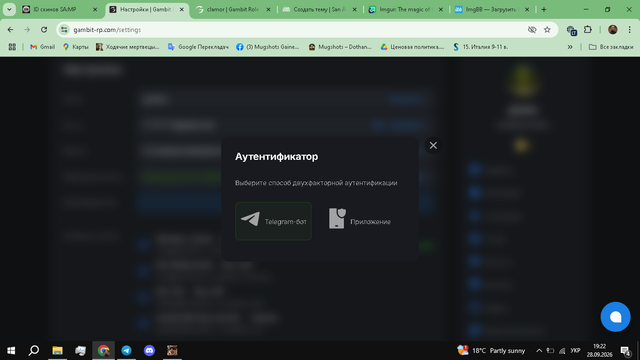Bookmark this page with the star icon
640x360 pixels.
[x=547, y=30]
